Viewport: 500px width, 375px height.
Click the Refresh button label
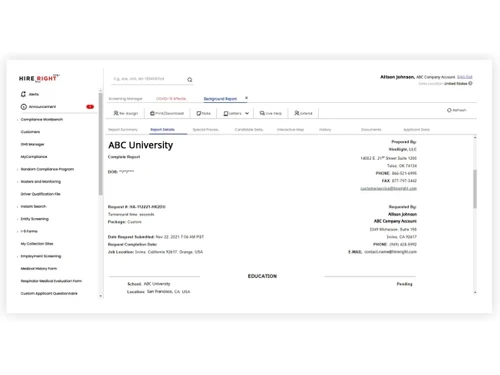click(459, 110)
